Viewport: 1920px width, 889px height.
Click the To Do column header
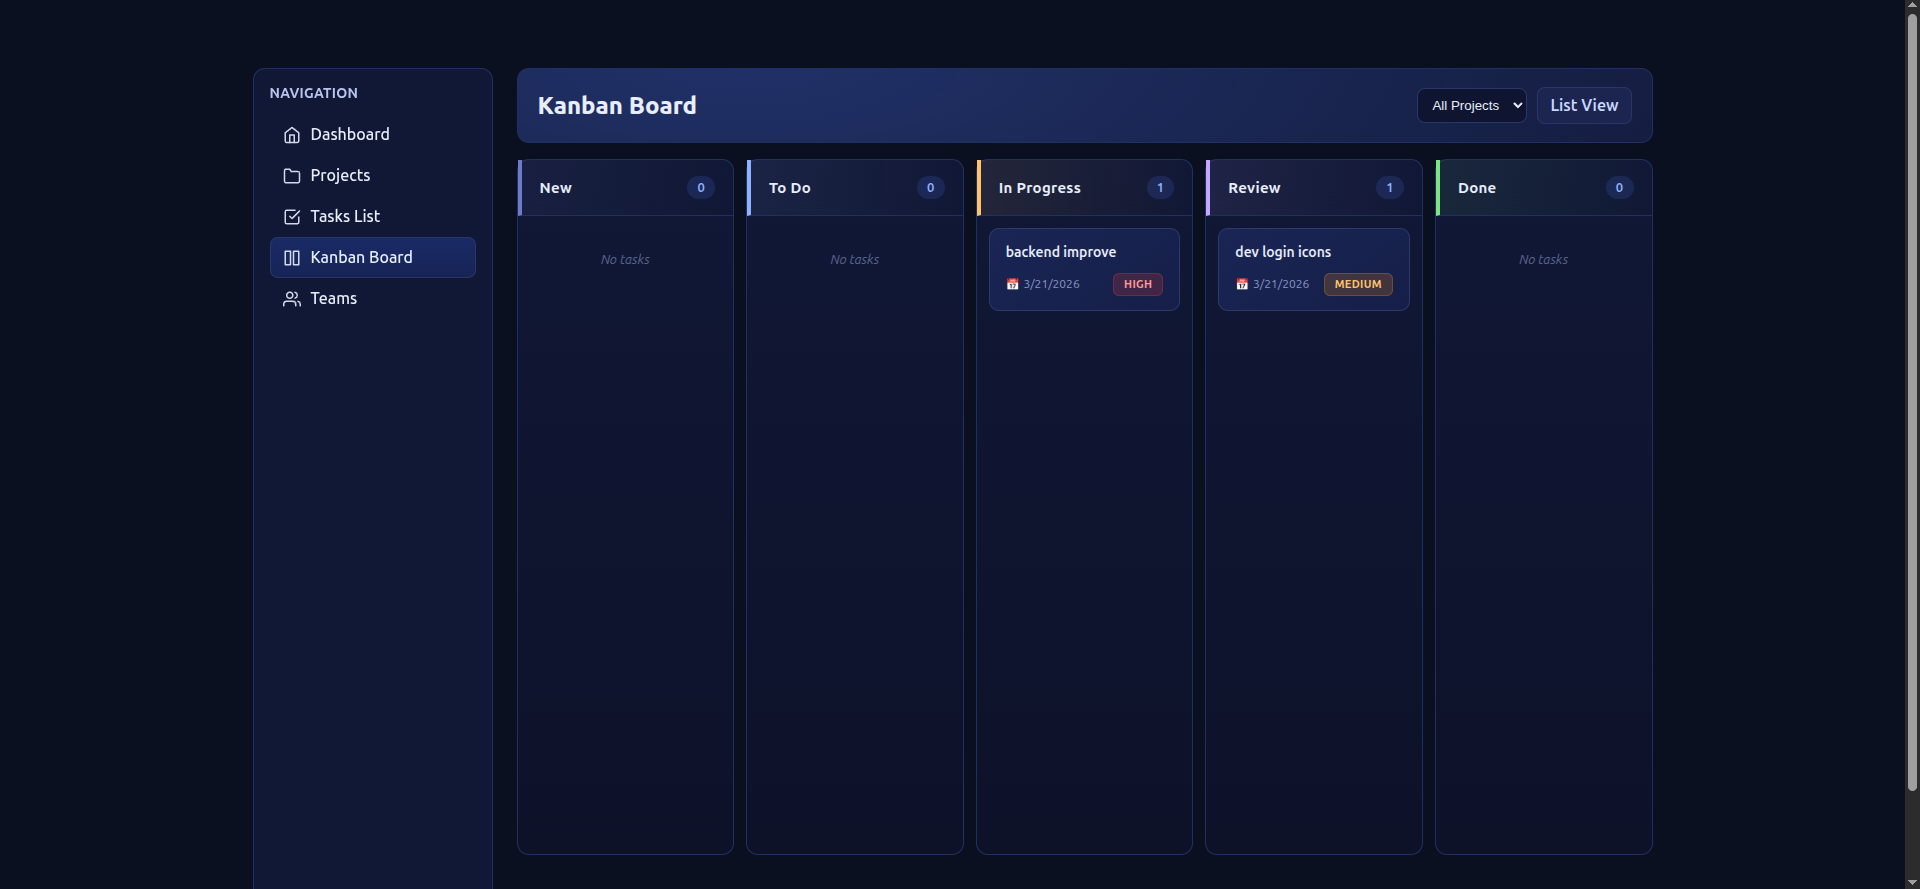pyautogui.click(x=855, y=188)
